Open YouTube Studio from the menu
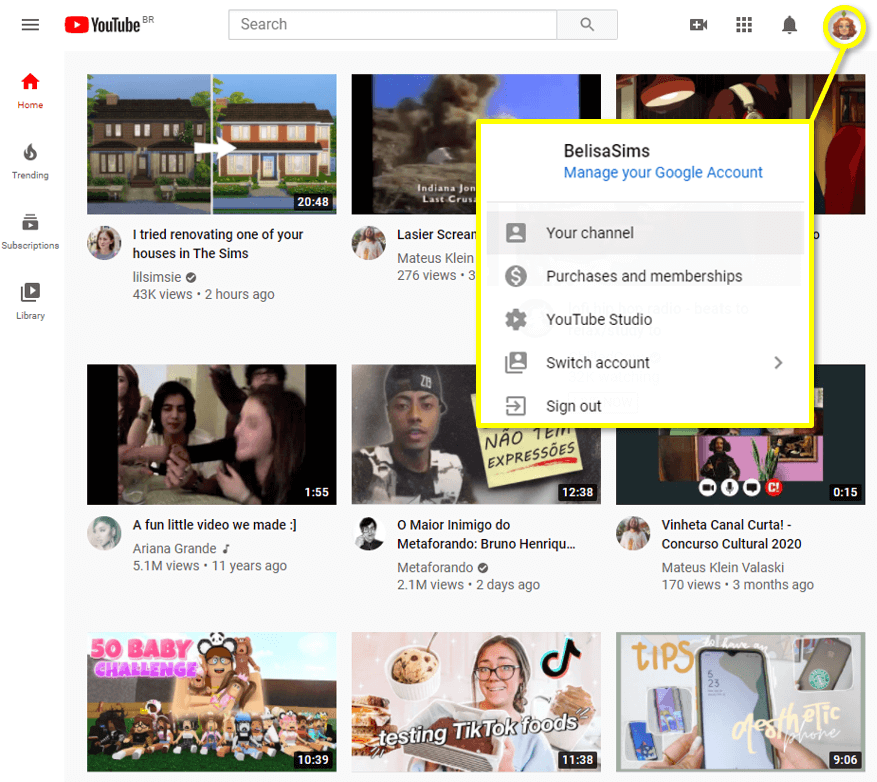The image size is (877, 782). pos(598,320)
